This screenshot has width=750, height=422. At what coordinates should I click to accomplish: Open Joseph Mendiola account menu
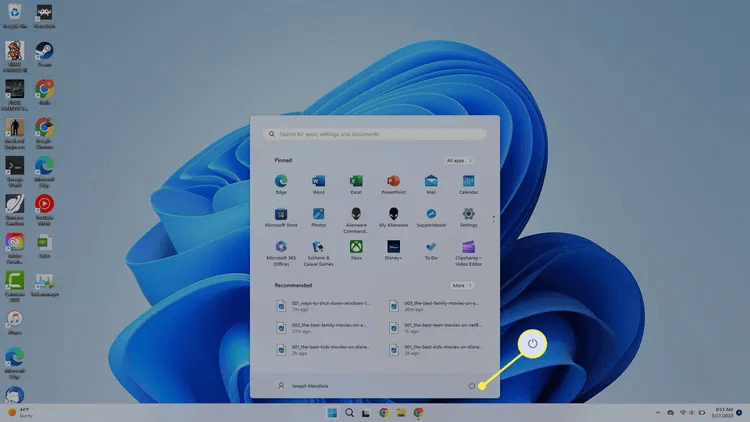pyautogui.click(x=303, y=386)
